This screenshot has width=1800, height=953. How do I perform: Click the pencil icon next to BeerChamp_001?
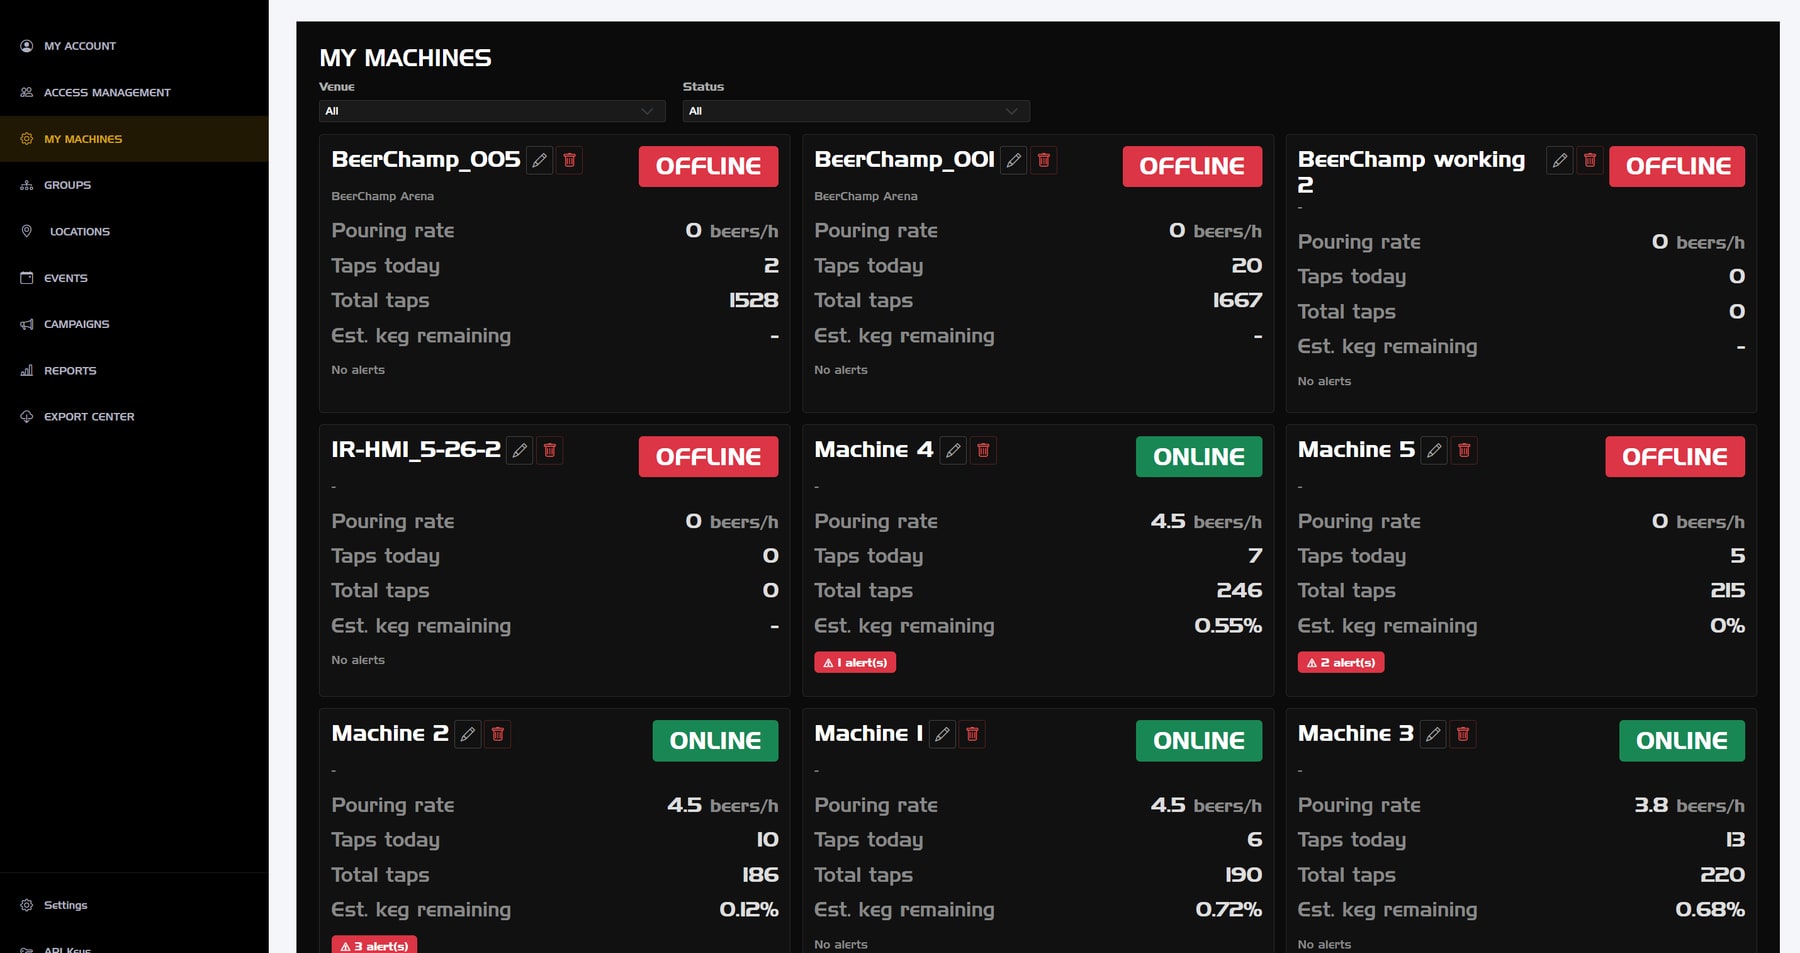point(1013,160)
